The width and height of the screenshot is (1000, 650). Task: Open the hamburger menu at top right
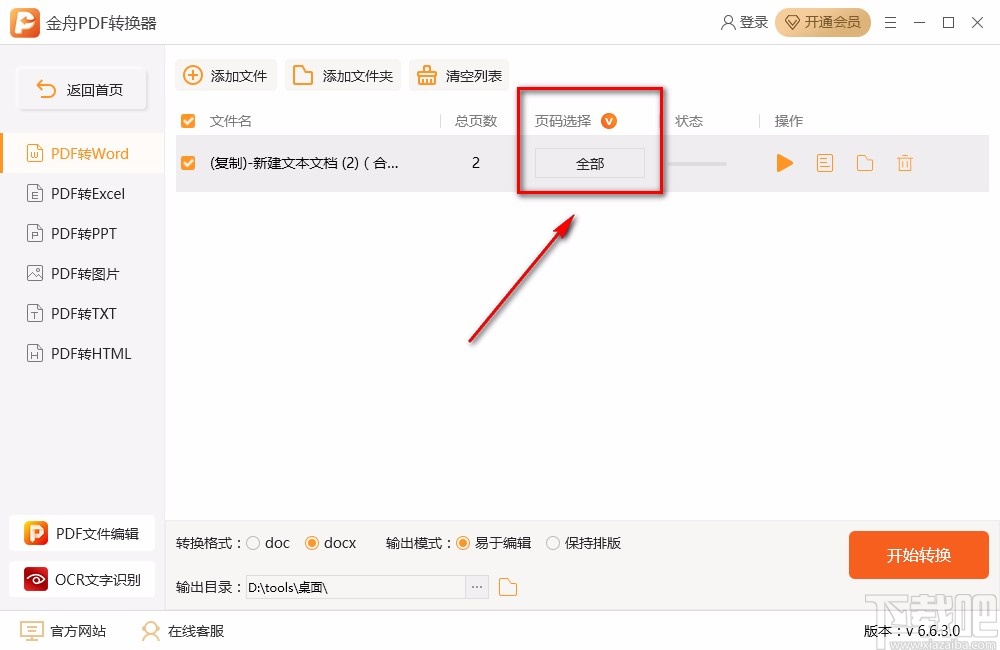click(891, 22)
